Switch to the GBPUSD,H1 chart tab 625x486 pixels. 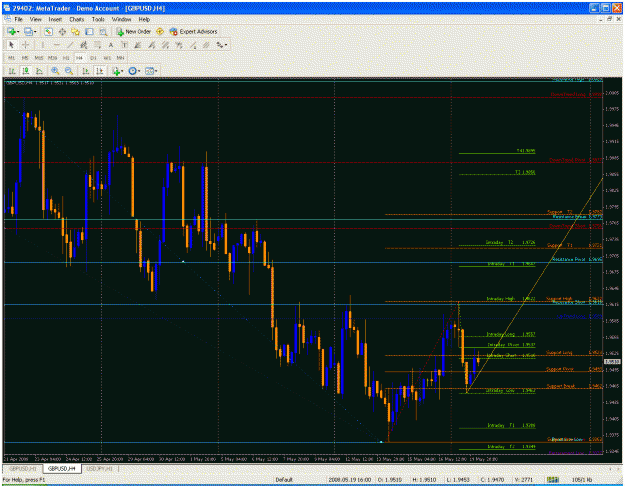point(23,469)
